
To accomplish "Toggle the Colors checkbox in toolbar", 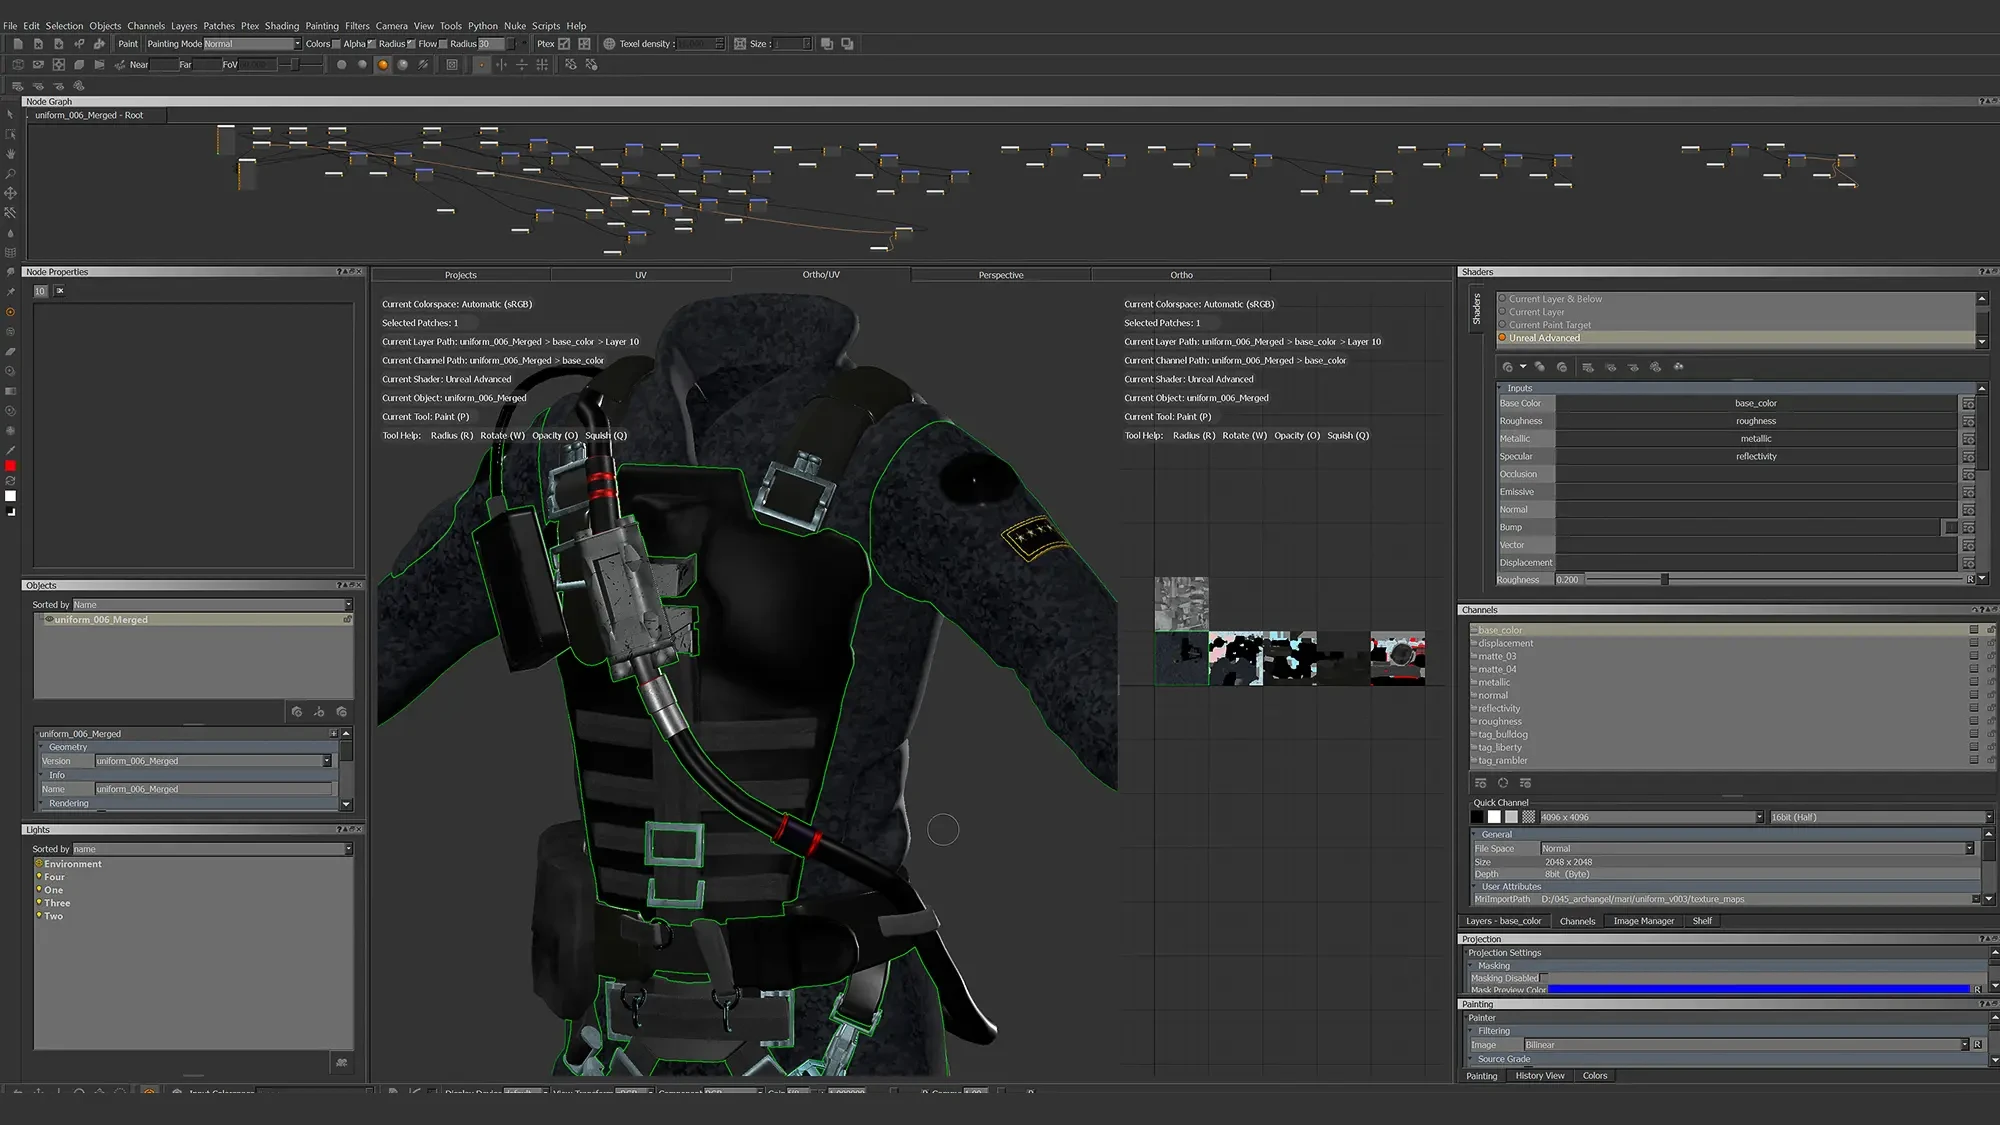I will [x=337, y=44].
